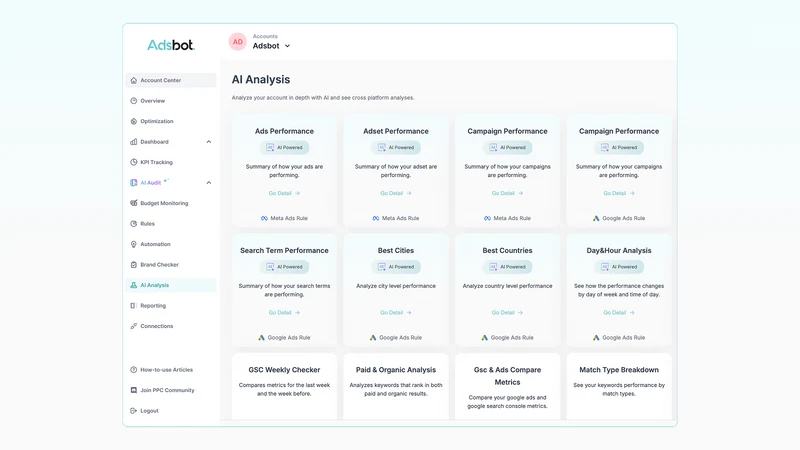Select AI Analysis in the sidebar

[x=171, y=285]
